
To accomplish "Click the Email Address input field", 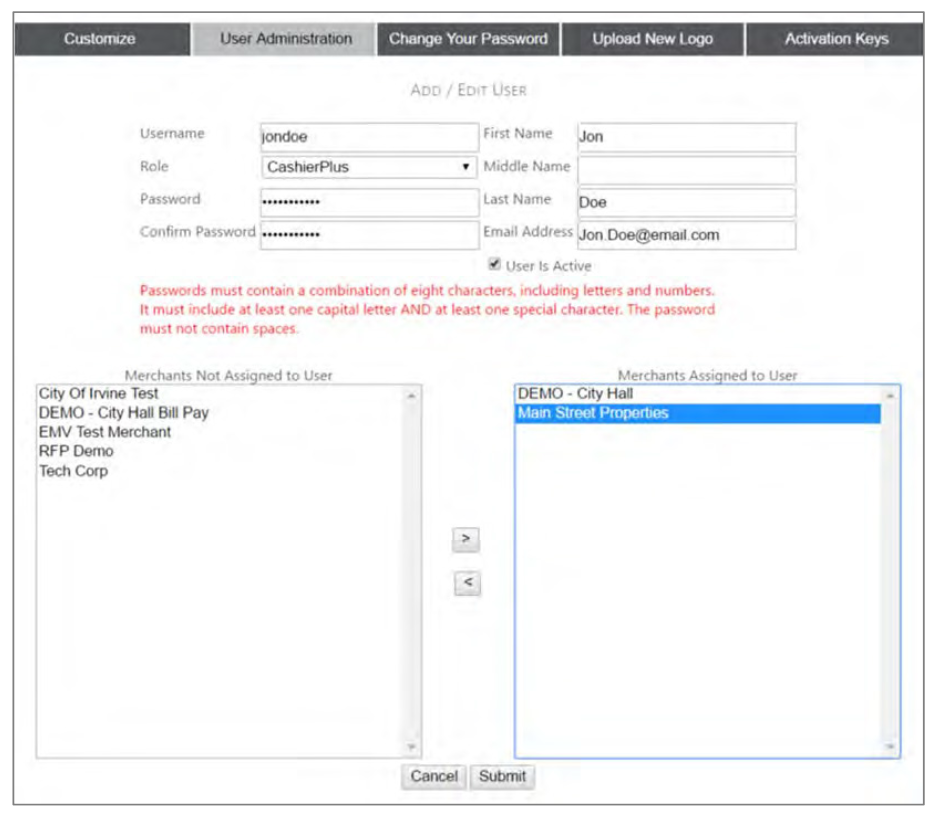I will [x=686, y=235].
